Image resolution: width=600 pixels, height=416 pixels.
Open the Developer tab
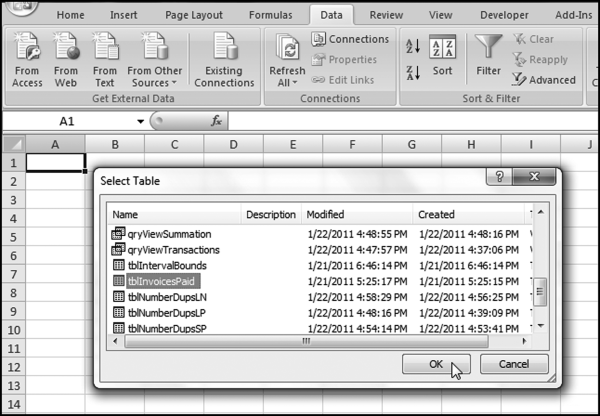pos(504,15)
